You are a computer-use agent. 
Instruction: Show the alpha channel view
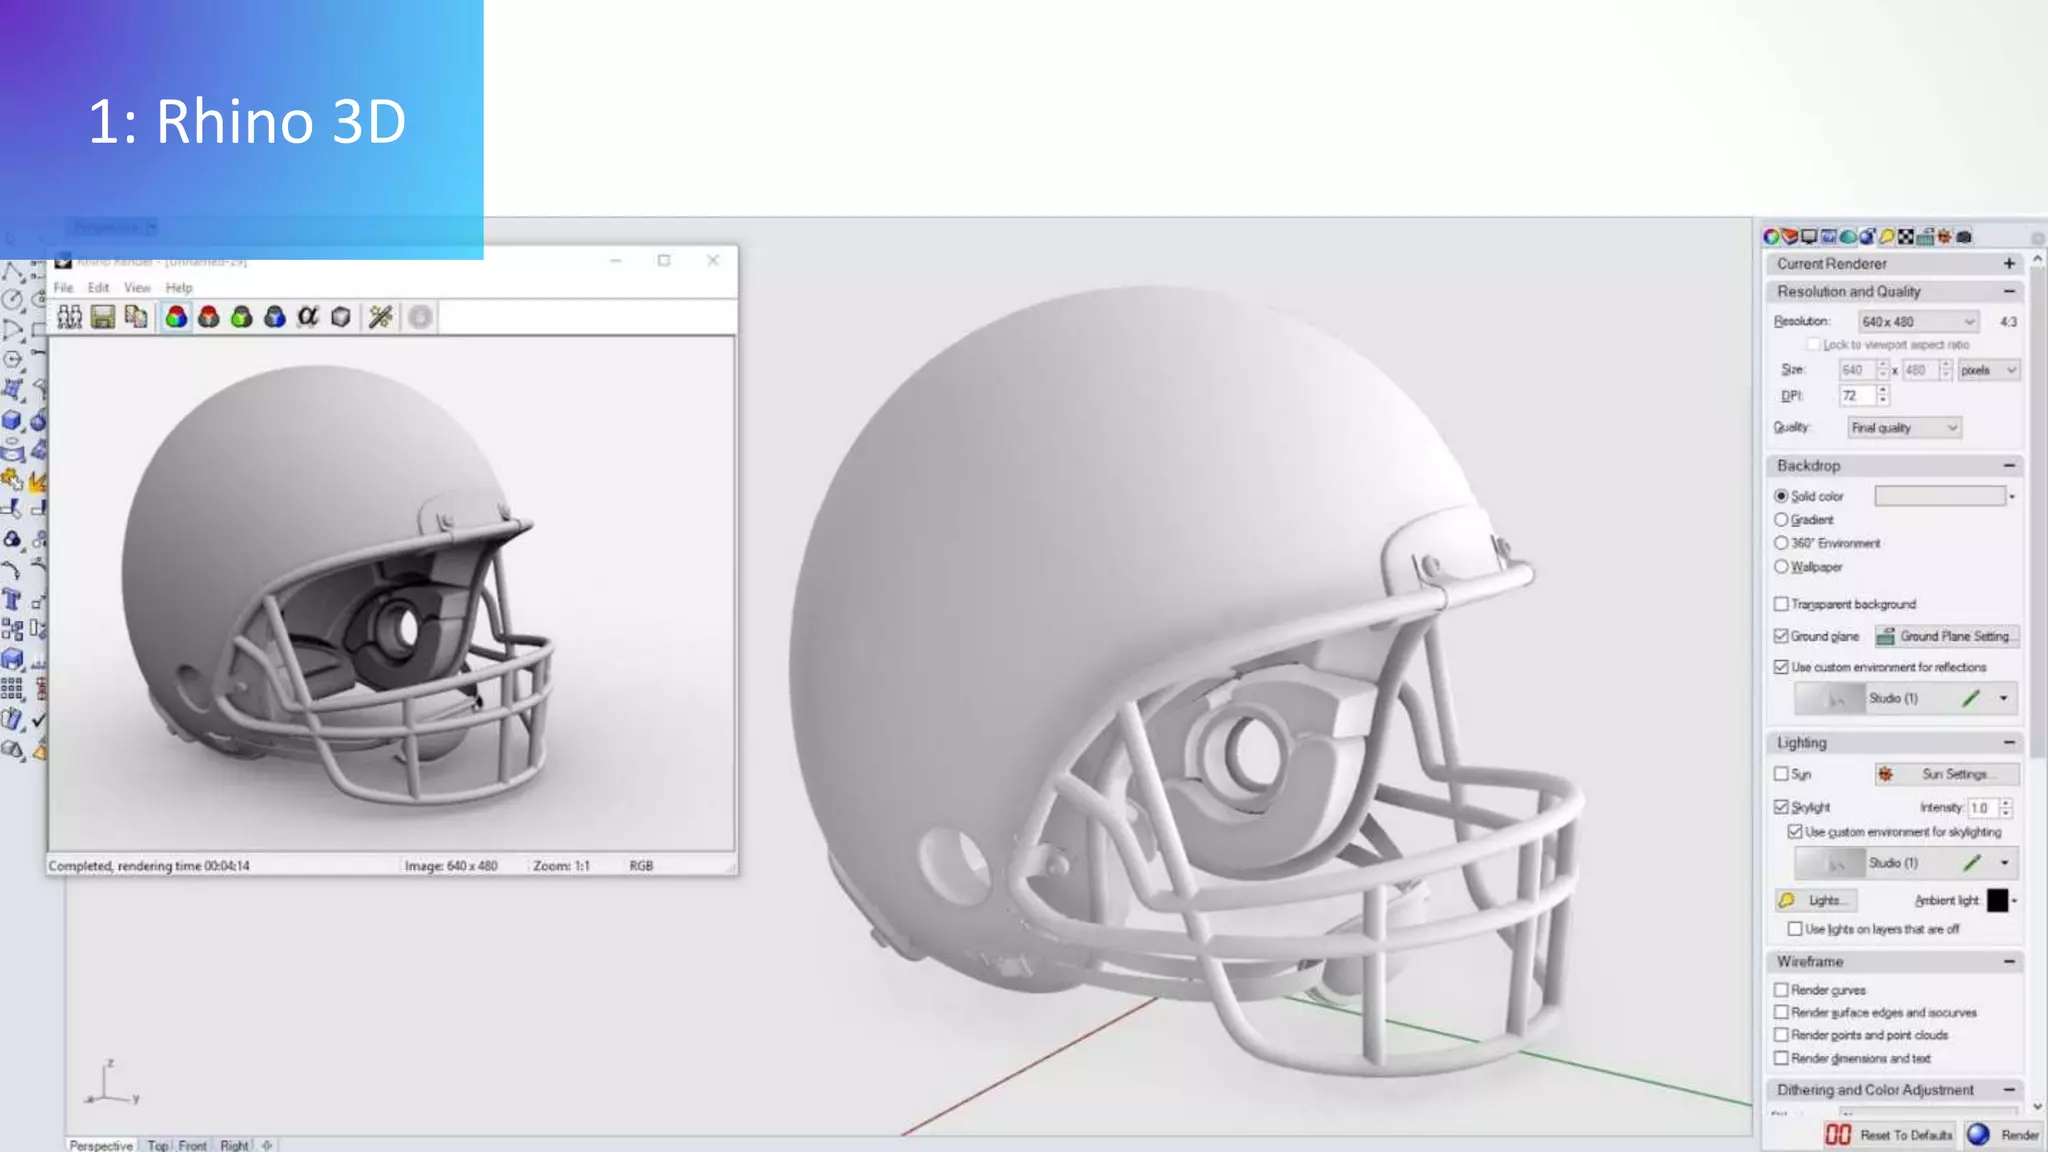tap(308, 317)
